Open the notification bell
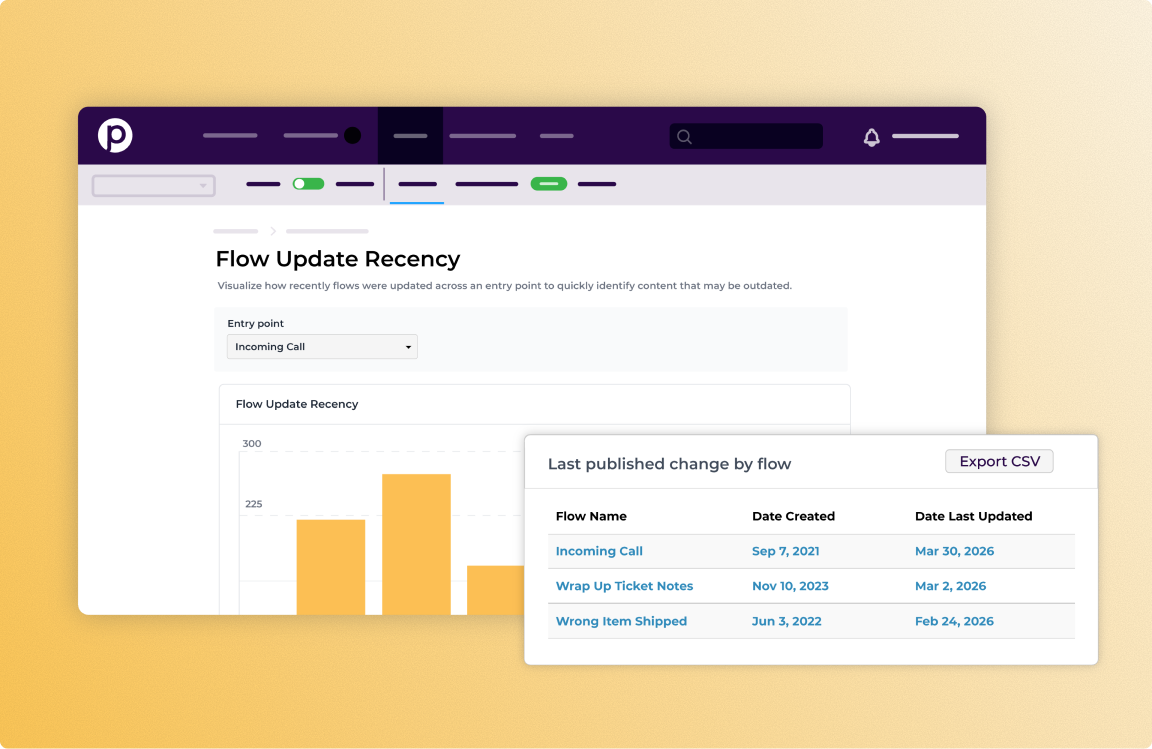The width and height of the screenshot is (1152, 749). pyautogui.click(x=871, y=136)
